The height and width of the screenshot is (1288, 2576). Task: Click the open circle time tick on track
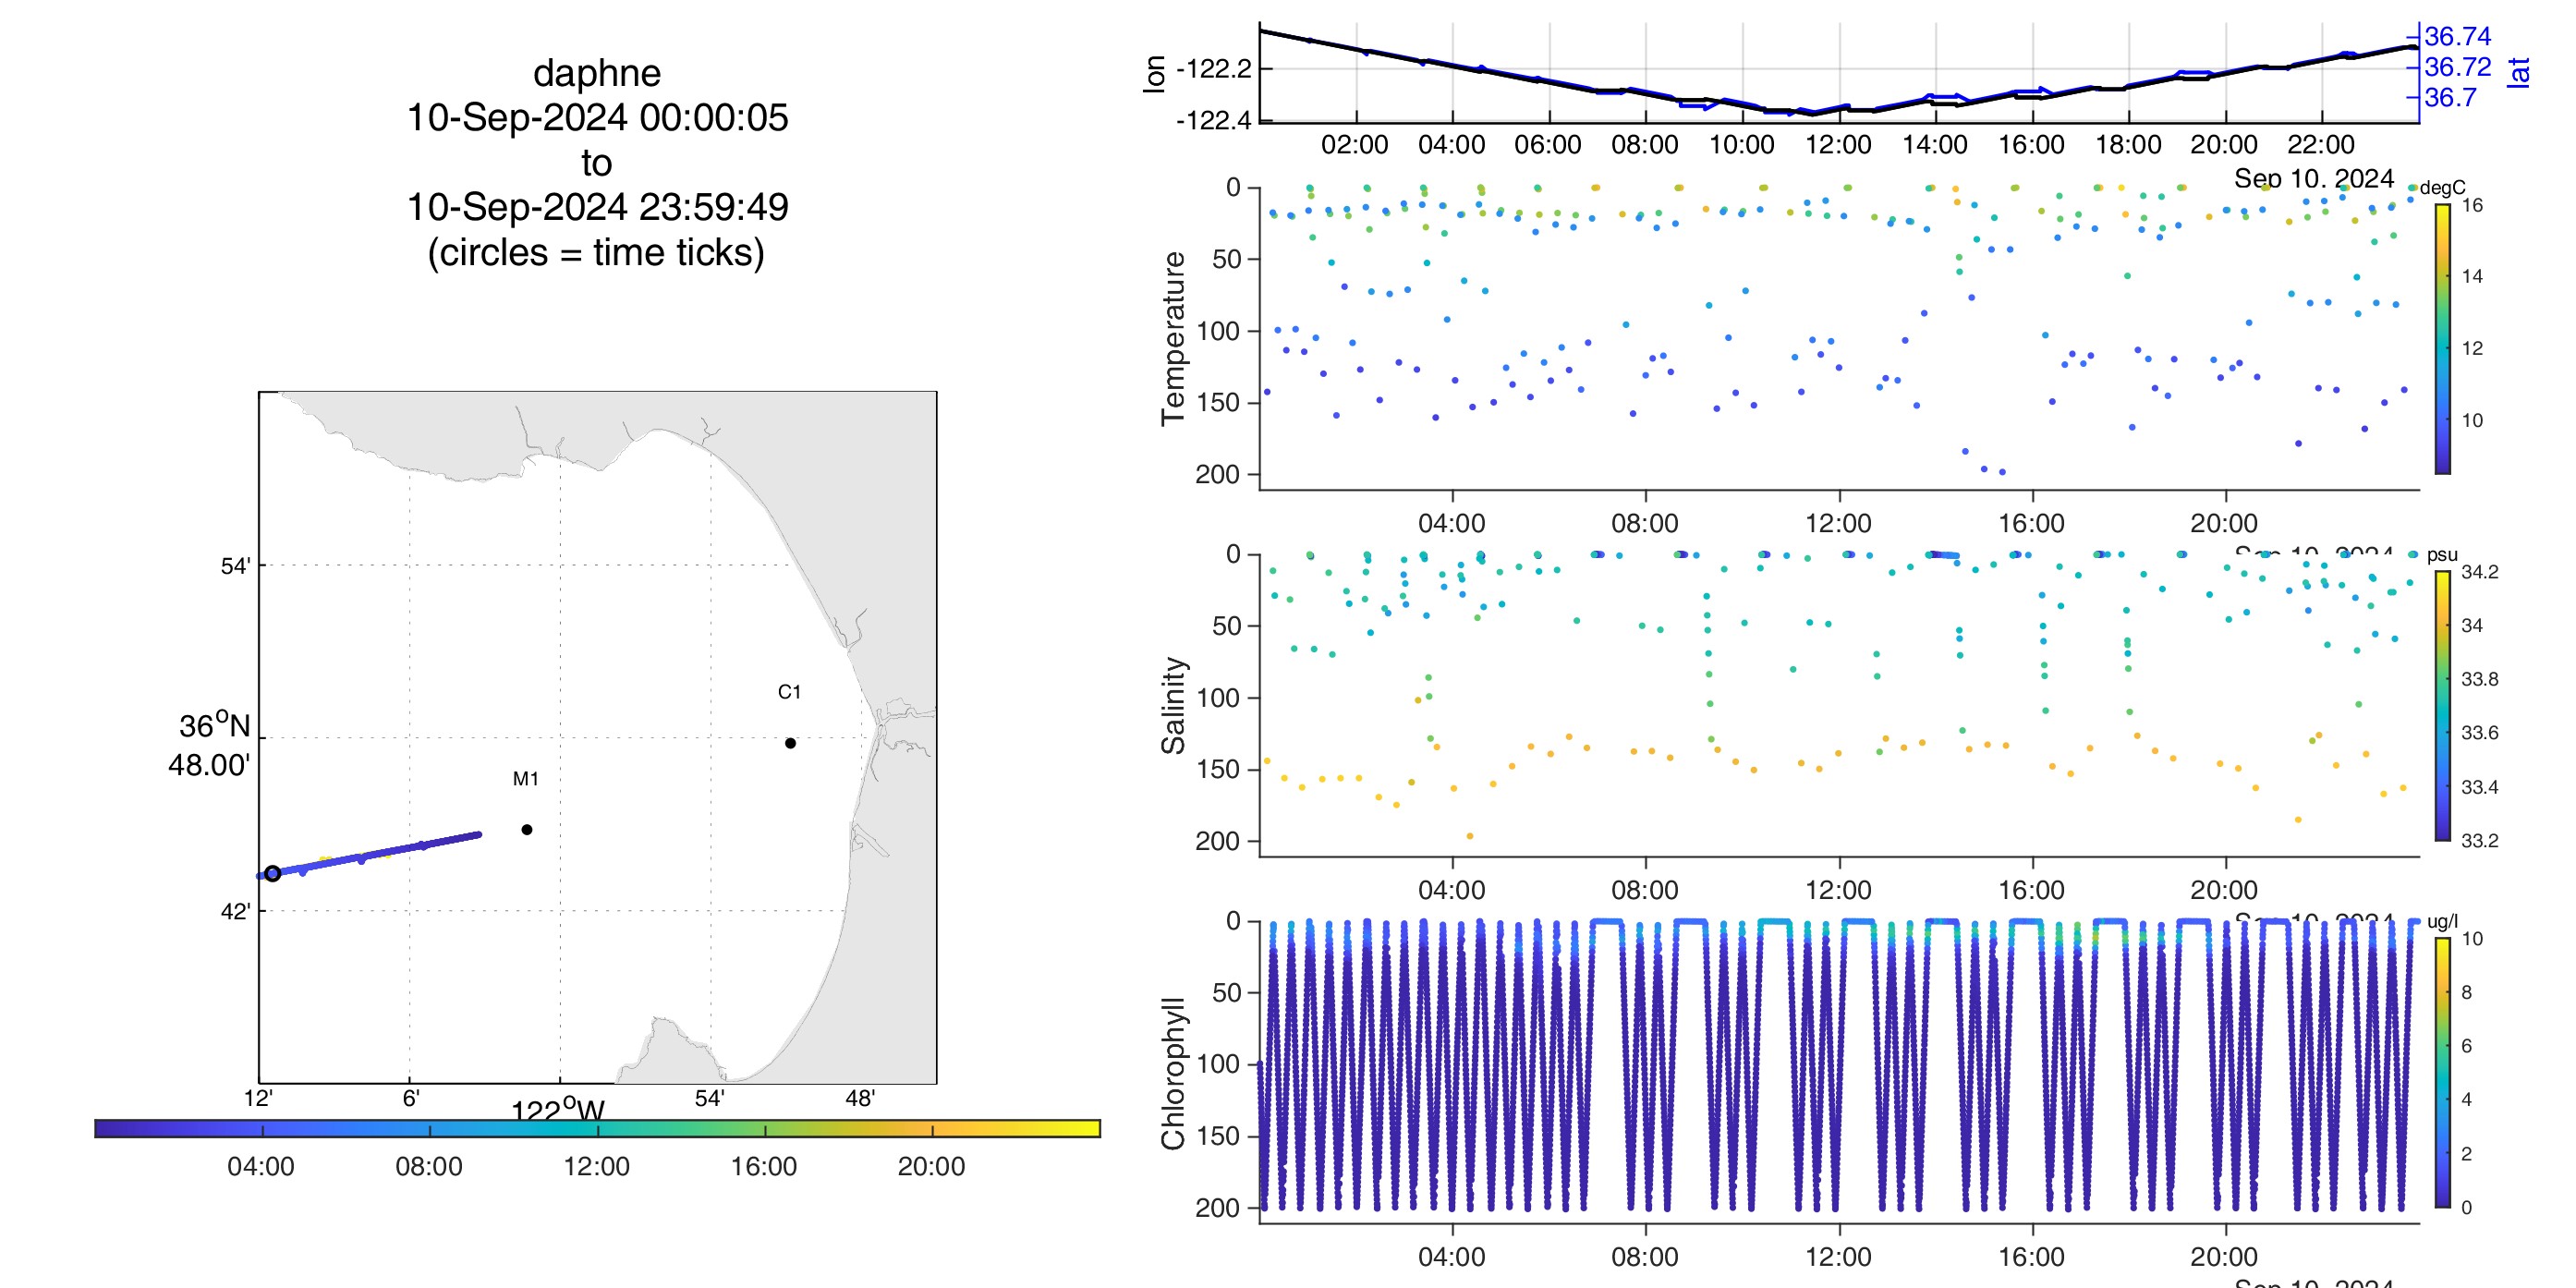click(x=272, y=873)
